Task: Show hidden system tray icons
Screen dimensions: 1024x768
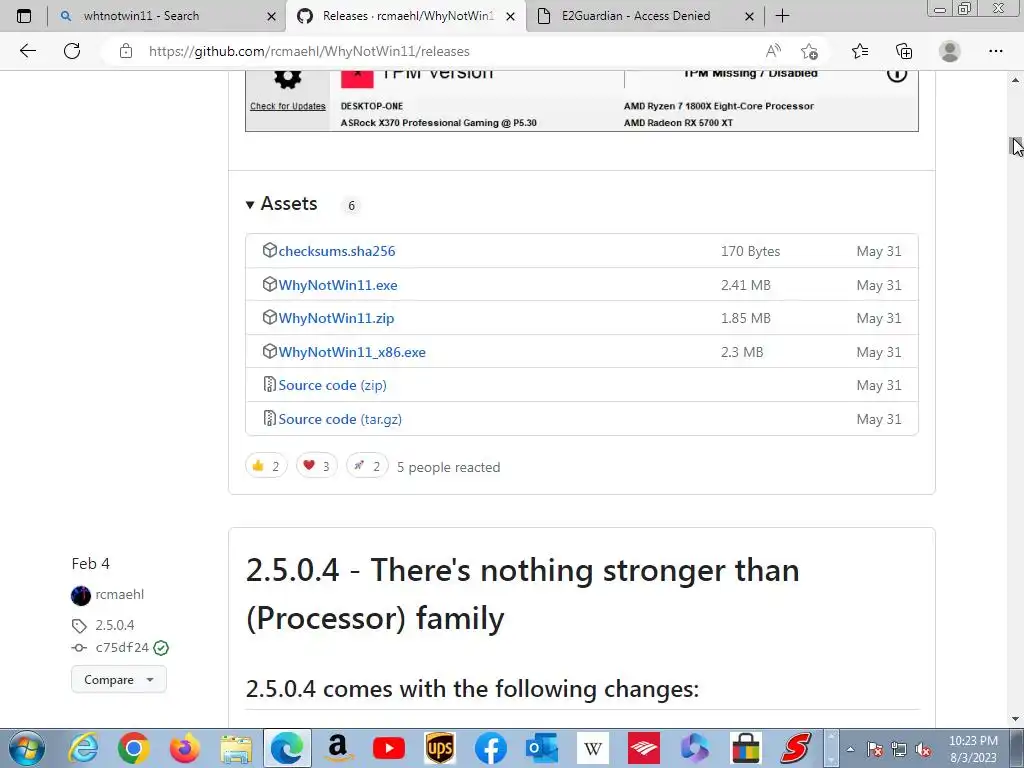Action: [x=850, y=749]
